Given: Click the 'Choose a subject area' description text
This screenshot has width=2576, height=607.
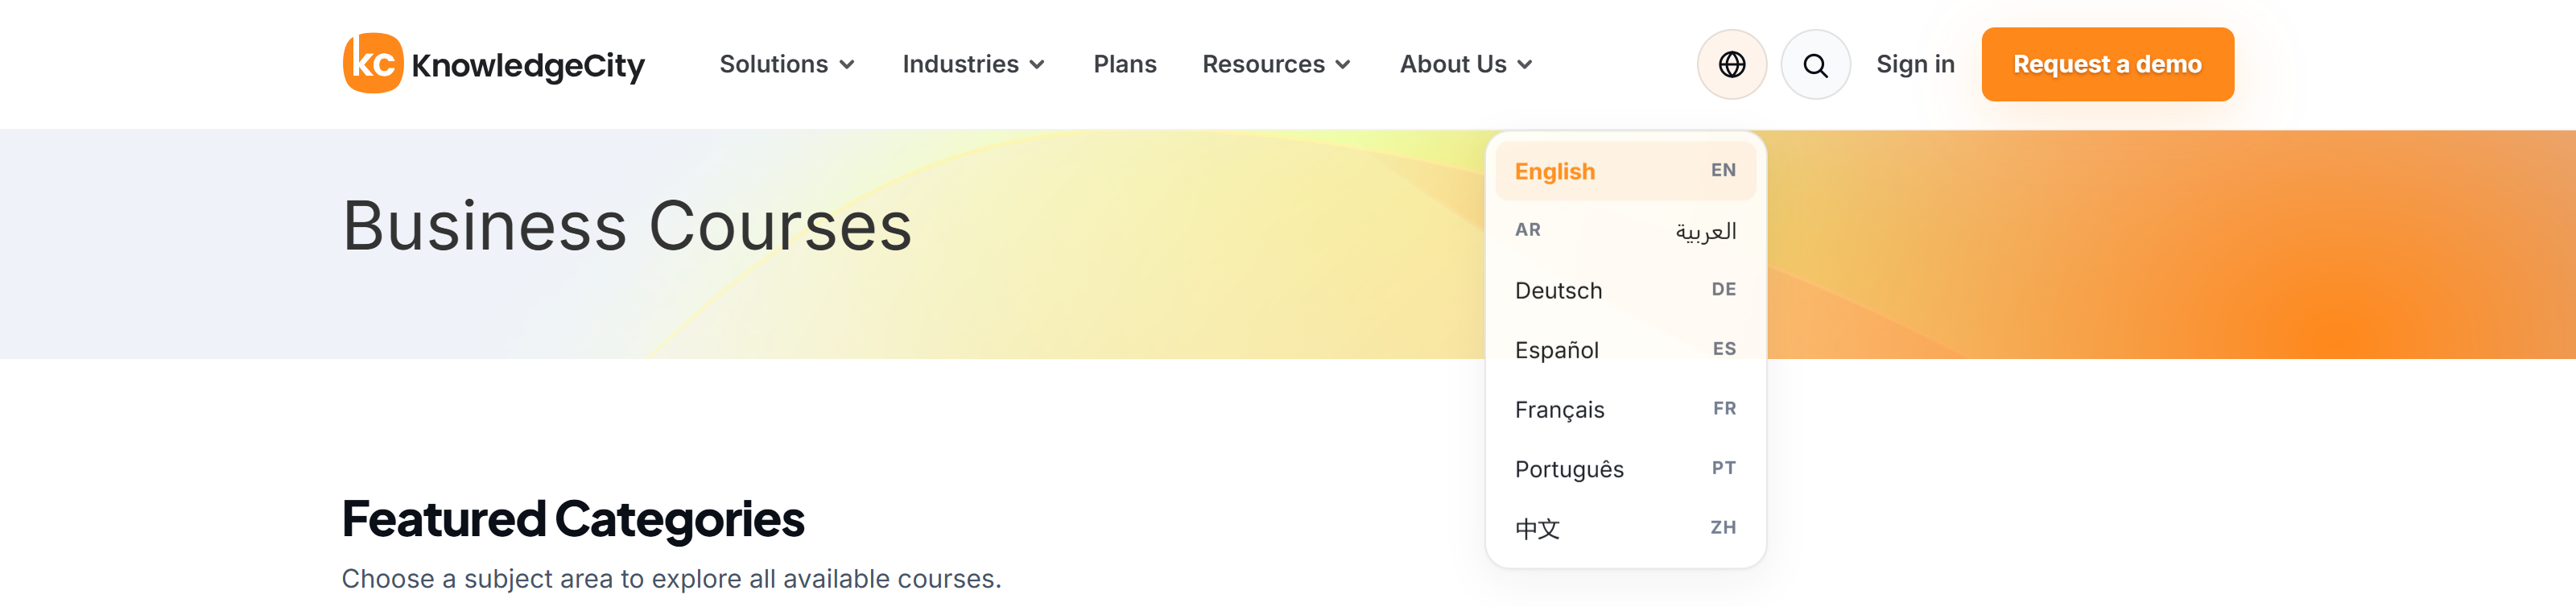Looking at the screenshot, I should click(x=671, y=579).
